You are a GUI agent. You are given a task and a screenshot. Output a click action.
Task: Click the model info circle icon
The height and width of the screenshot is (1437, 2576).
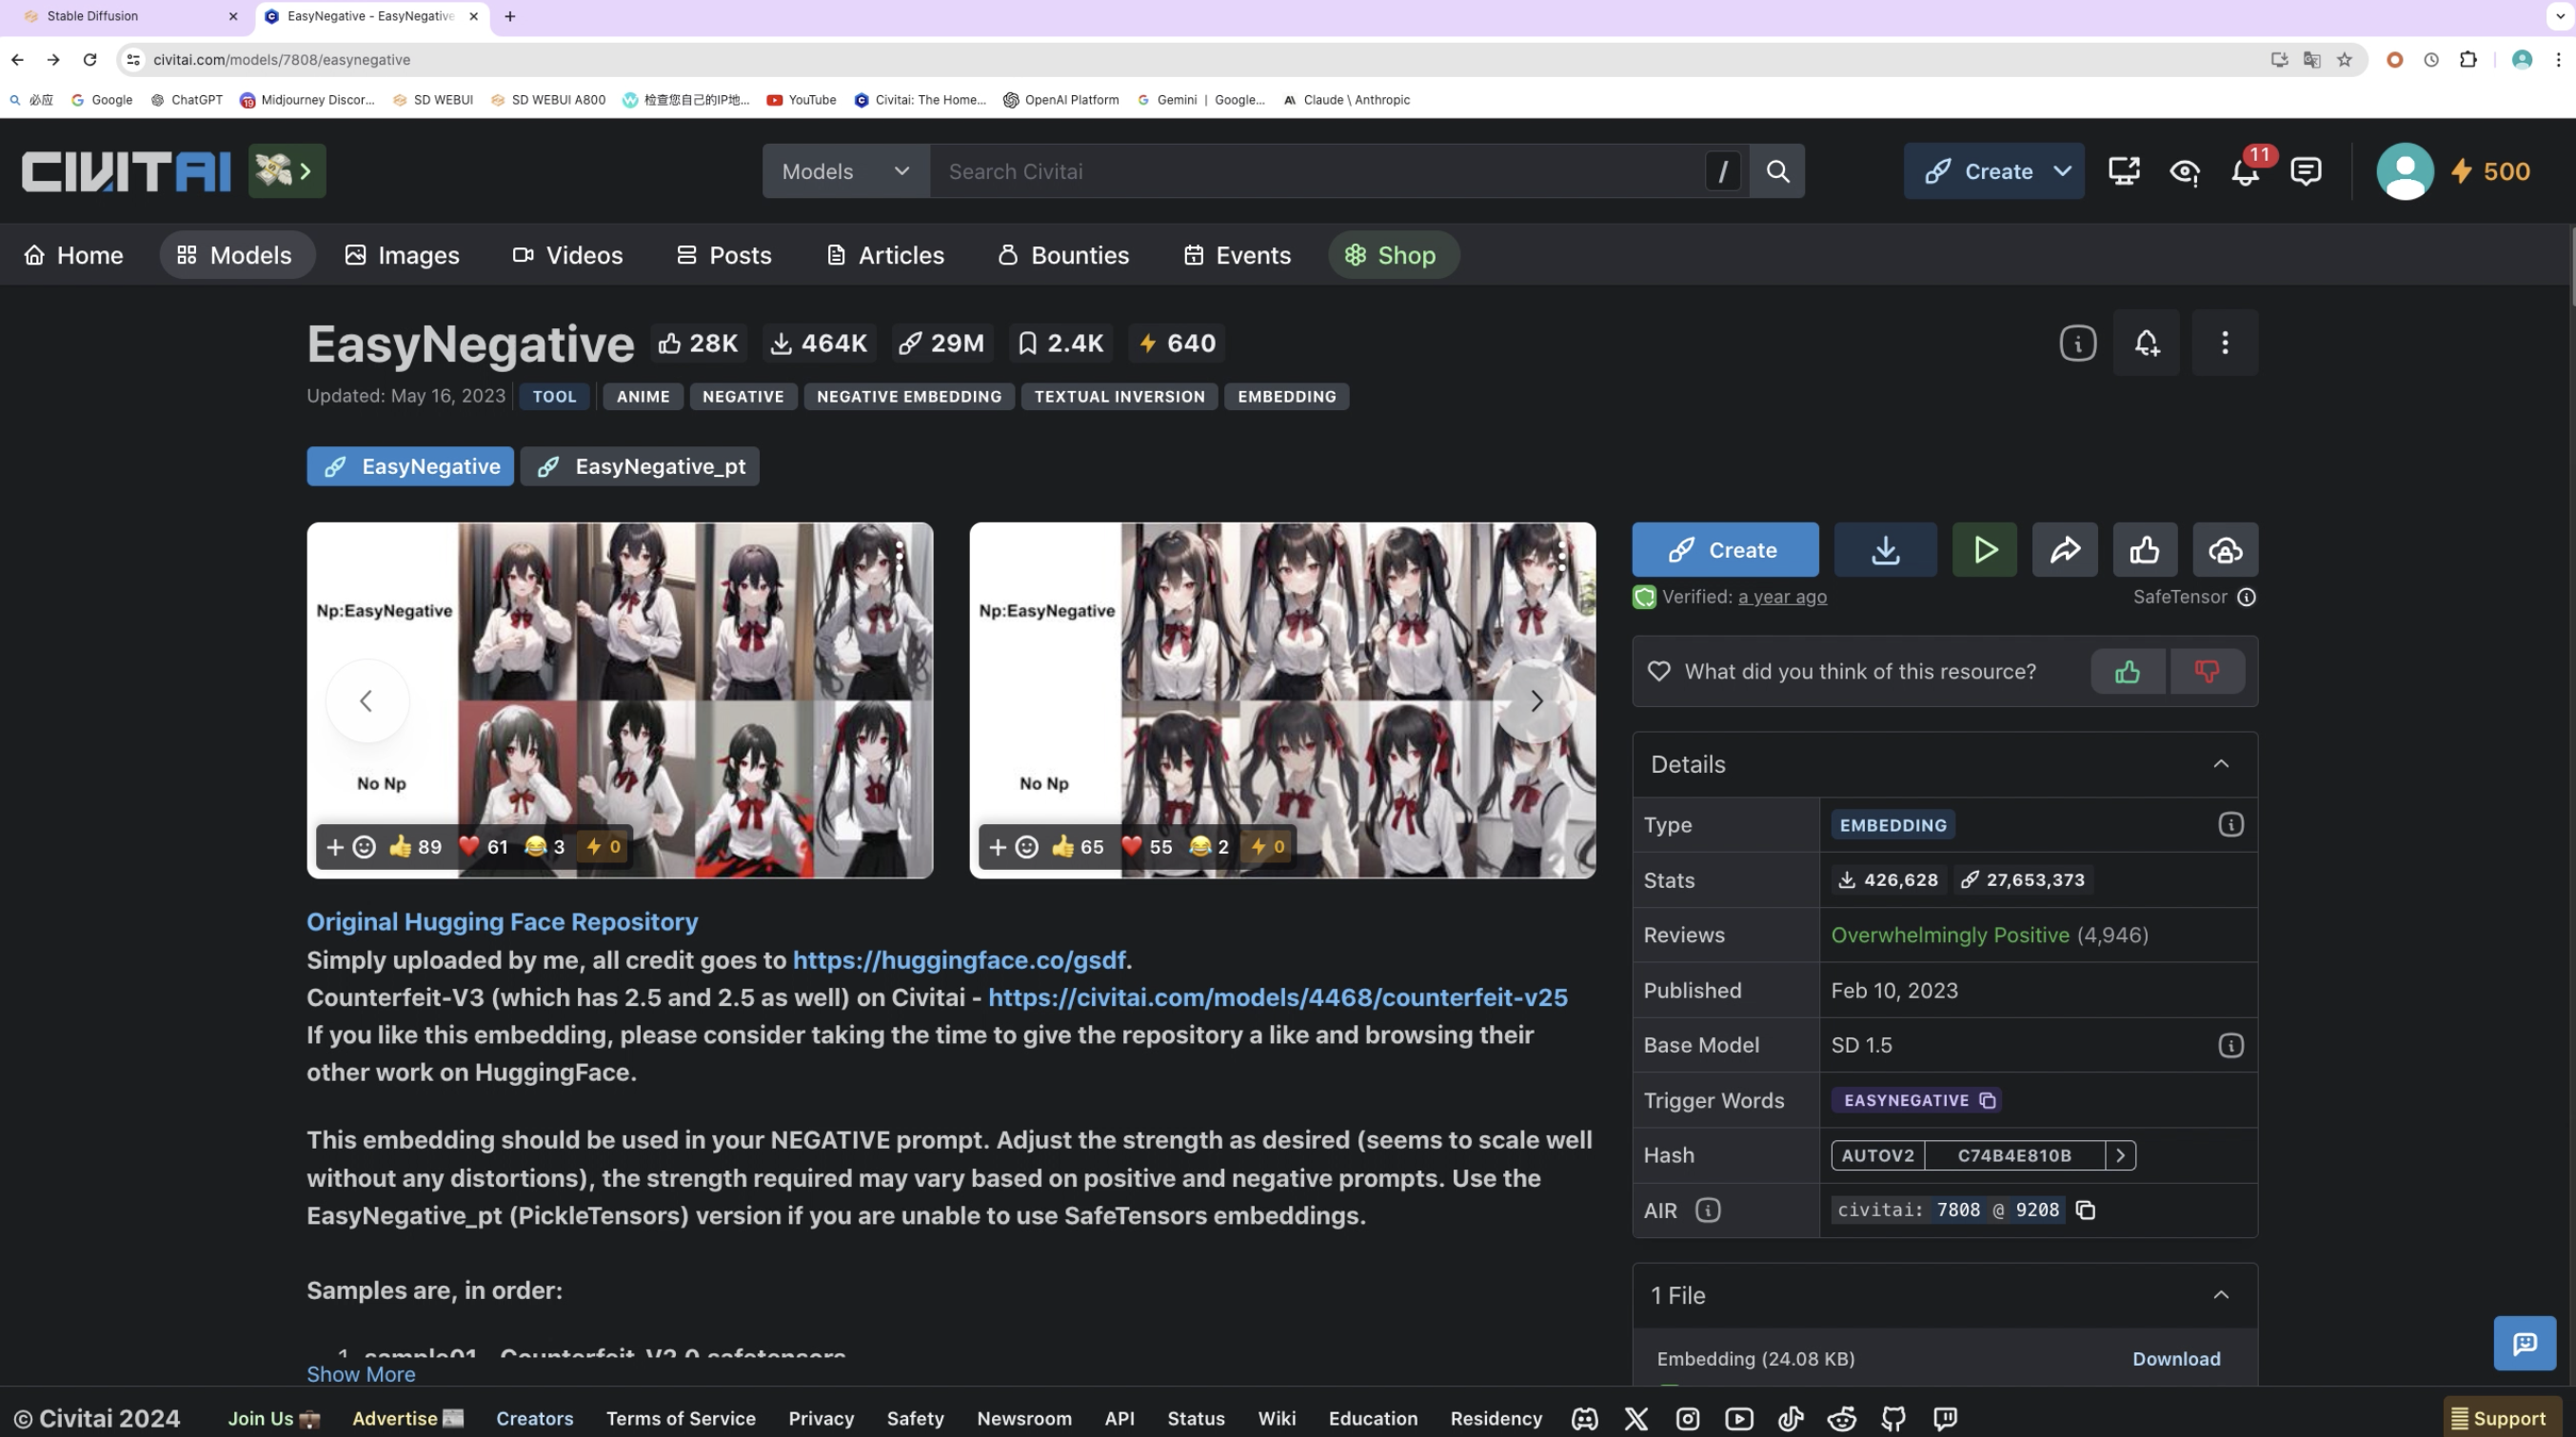pos(2077,343)
